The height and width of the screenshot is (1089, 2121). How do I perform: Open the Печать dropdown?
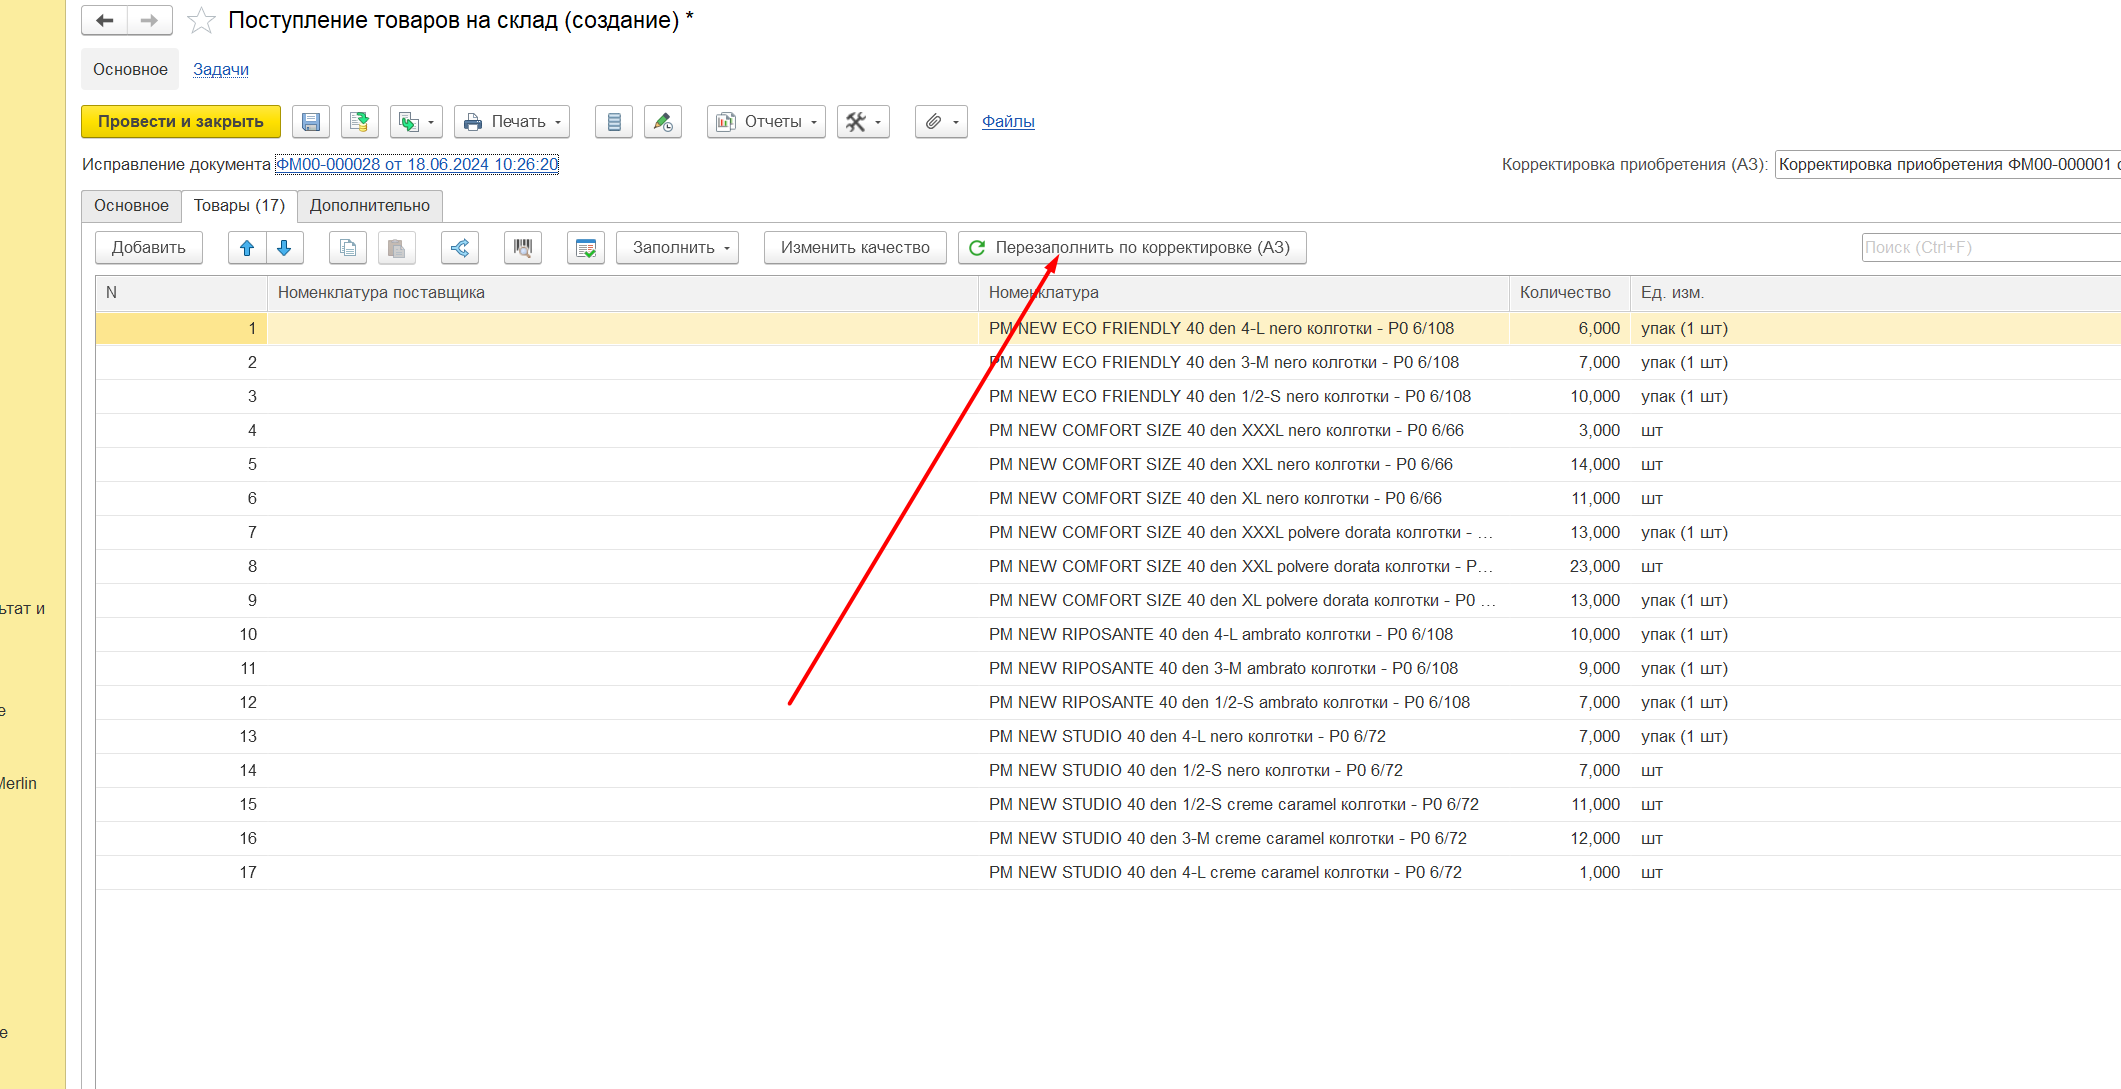[512, 122]
